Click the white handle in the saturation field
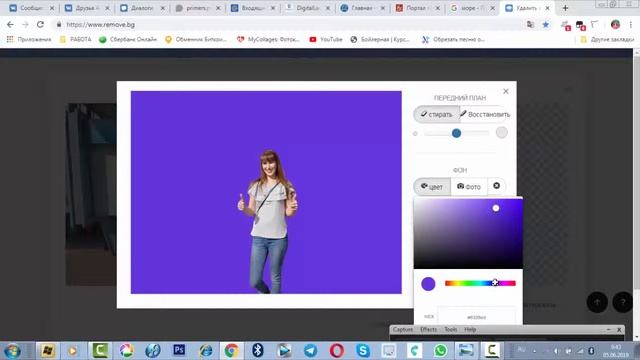 pyautogui.click(x=496, y=208)
